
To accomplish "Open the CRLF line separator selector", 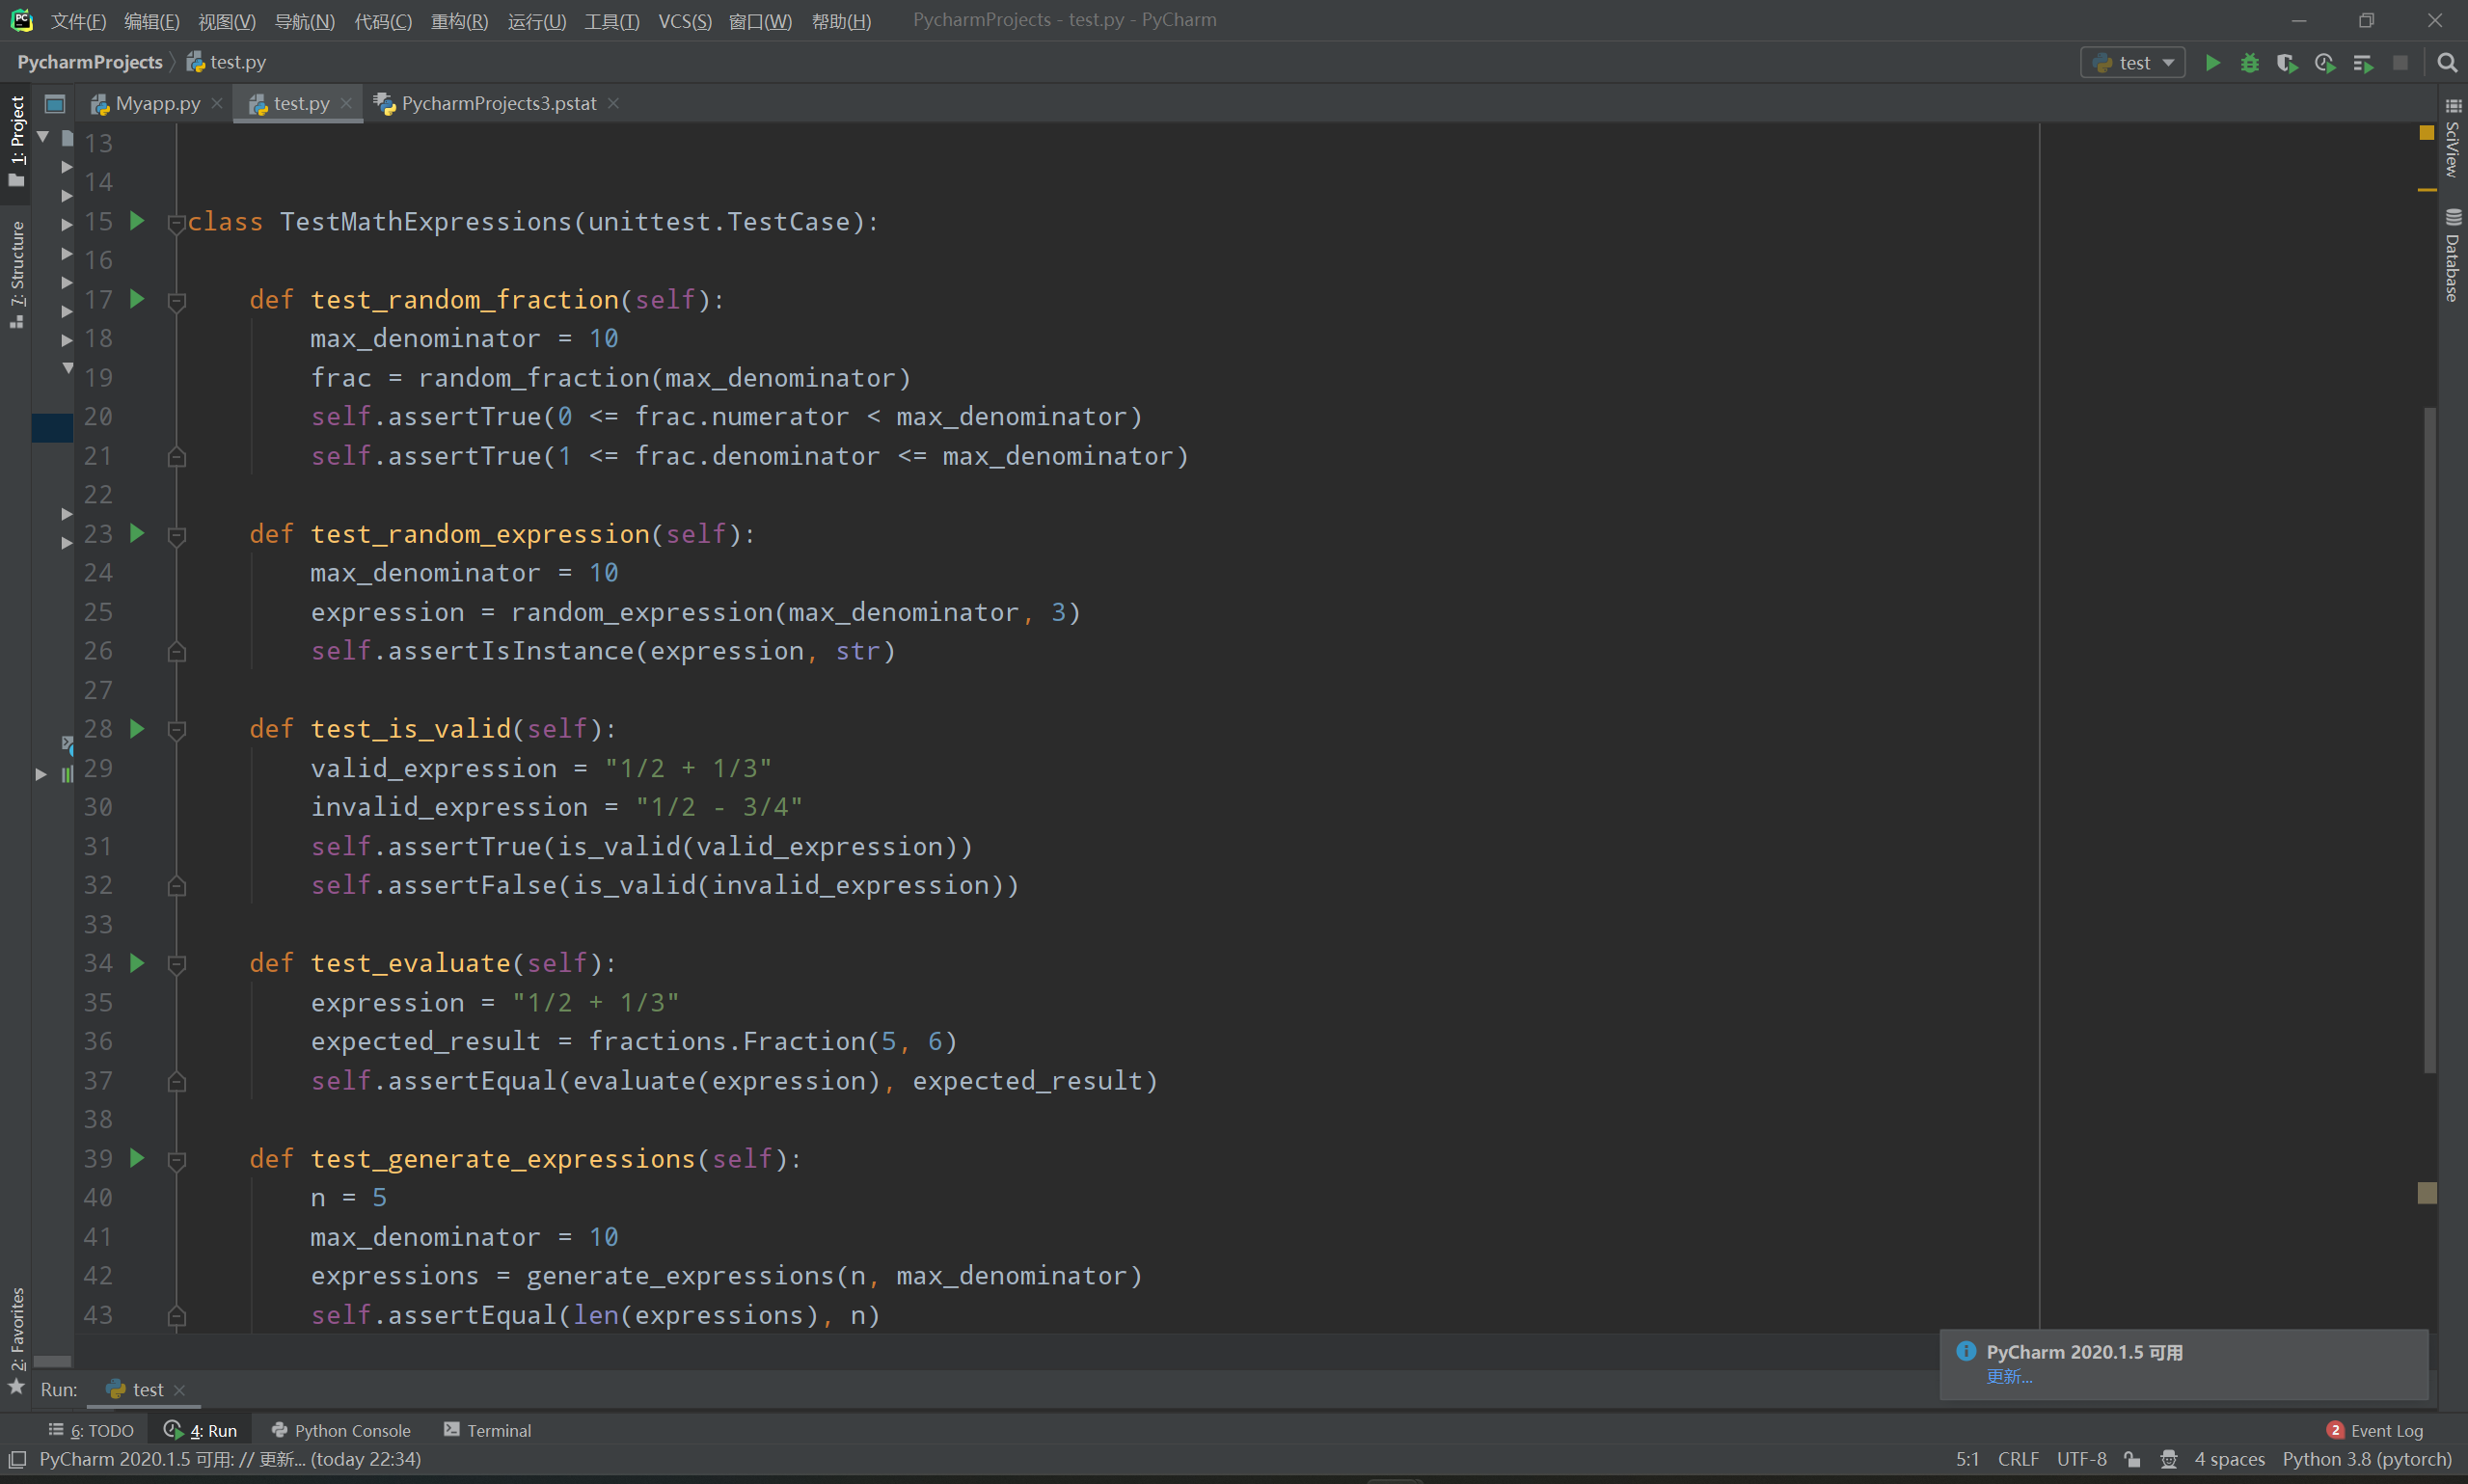I will click(2018, 1459).
